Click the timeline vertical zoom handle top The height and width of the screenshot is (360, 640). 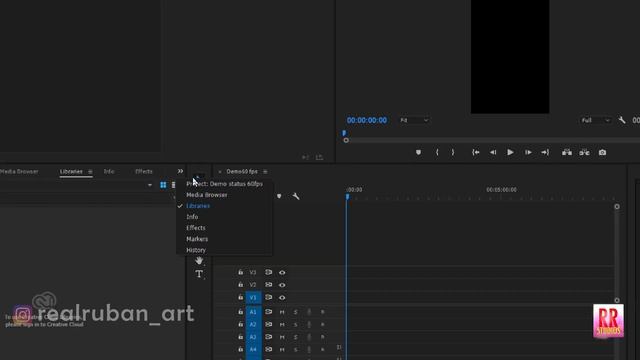pos(617,207)
